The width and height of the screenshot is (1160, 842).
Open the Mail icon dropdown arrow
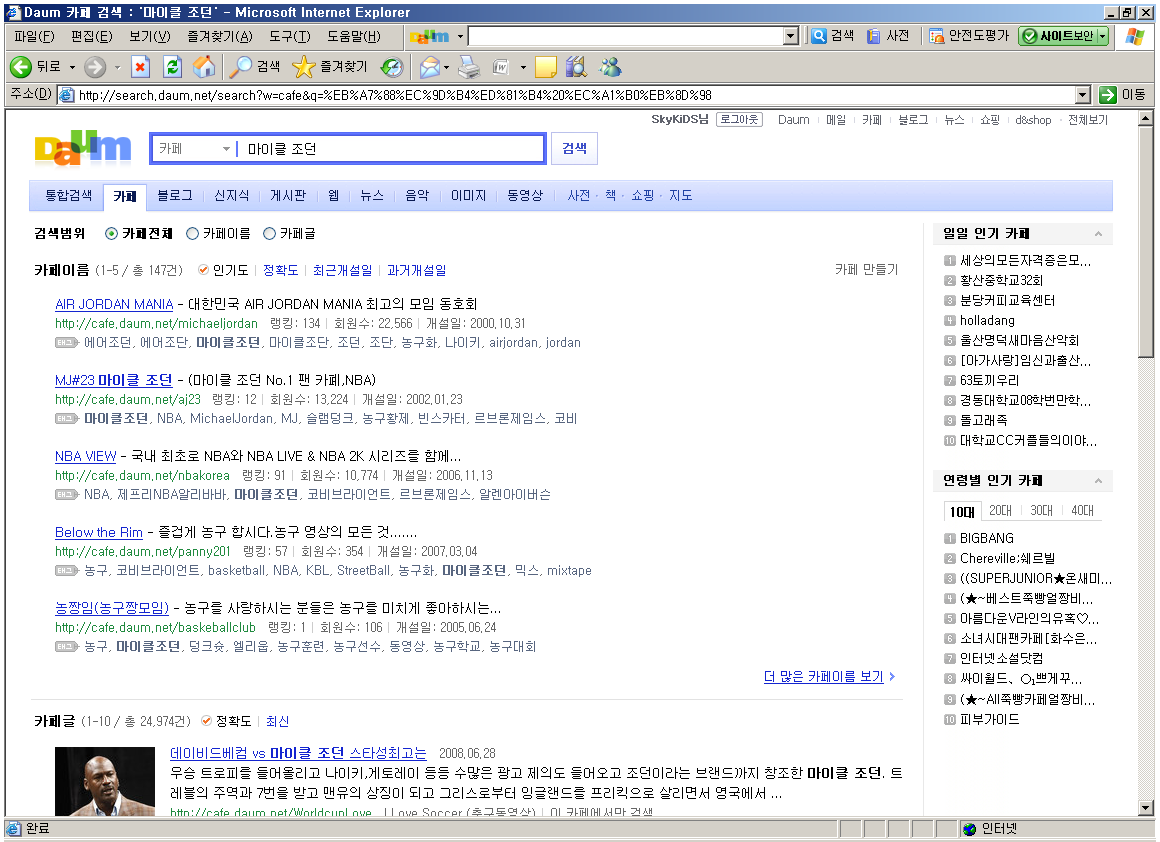447,67
